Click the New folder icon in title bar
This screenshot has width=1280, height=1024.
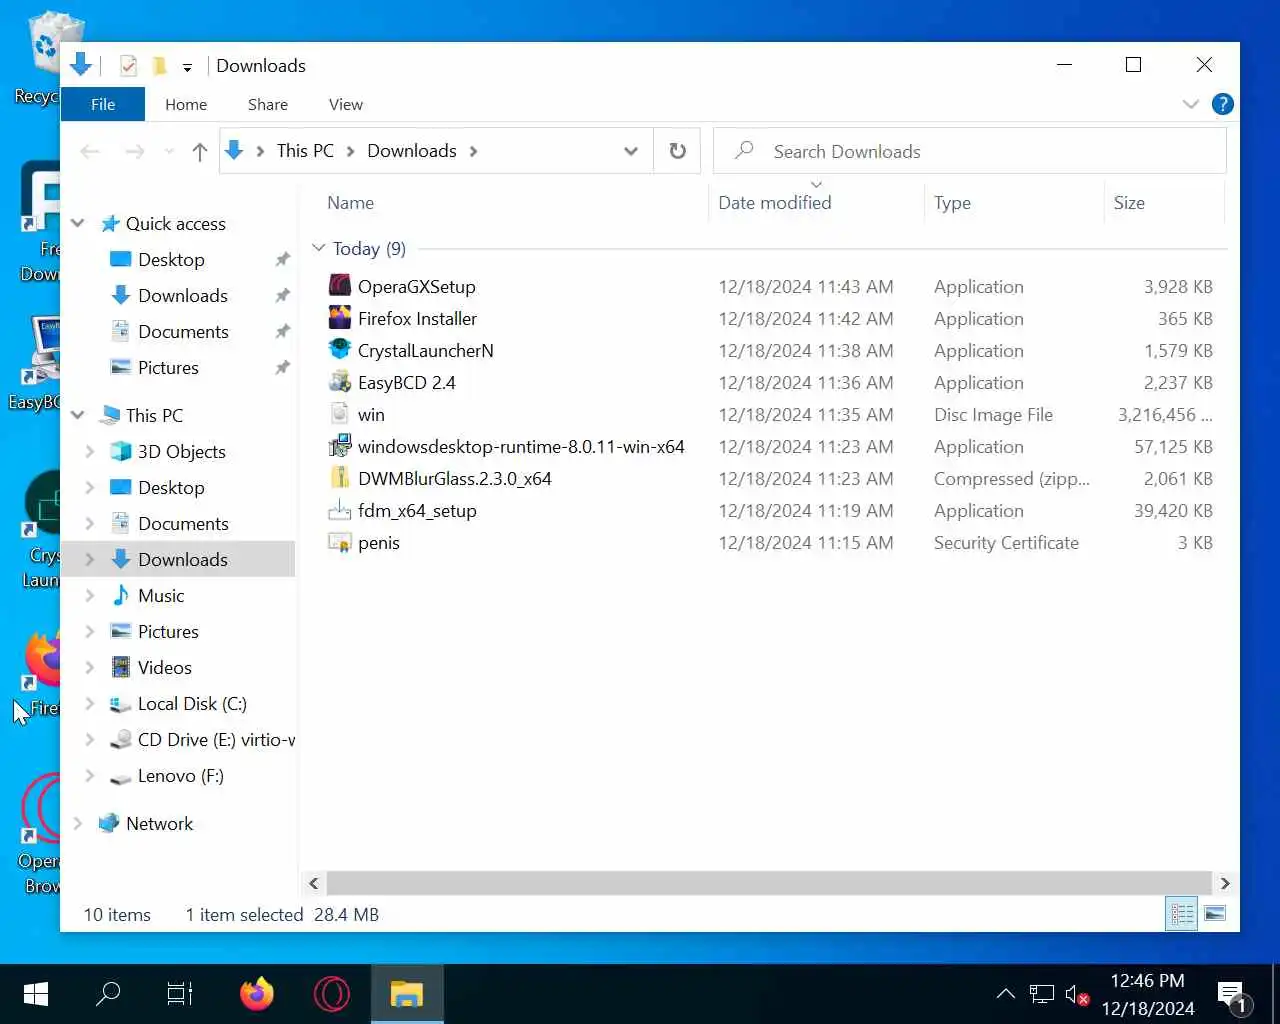coord(159,66)
